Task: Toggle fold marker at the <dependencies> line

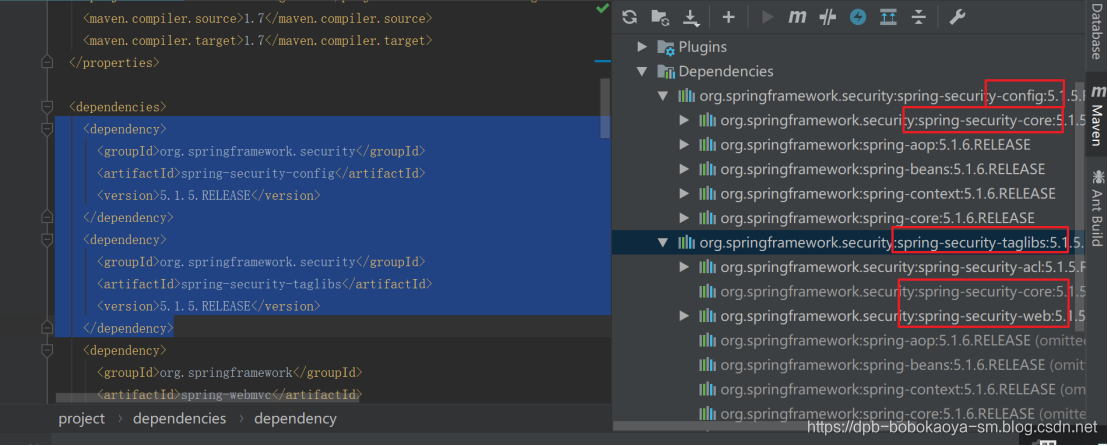Action: pyautogui.click(x=47, y=107)
